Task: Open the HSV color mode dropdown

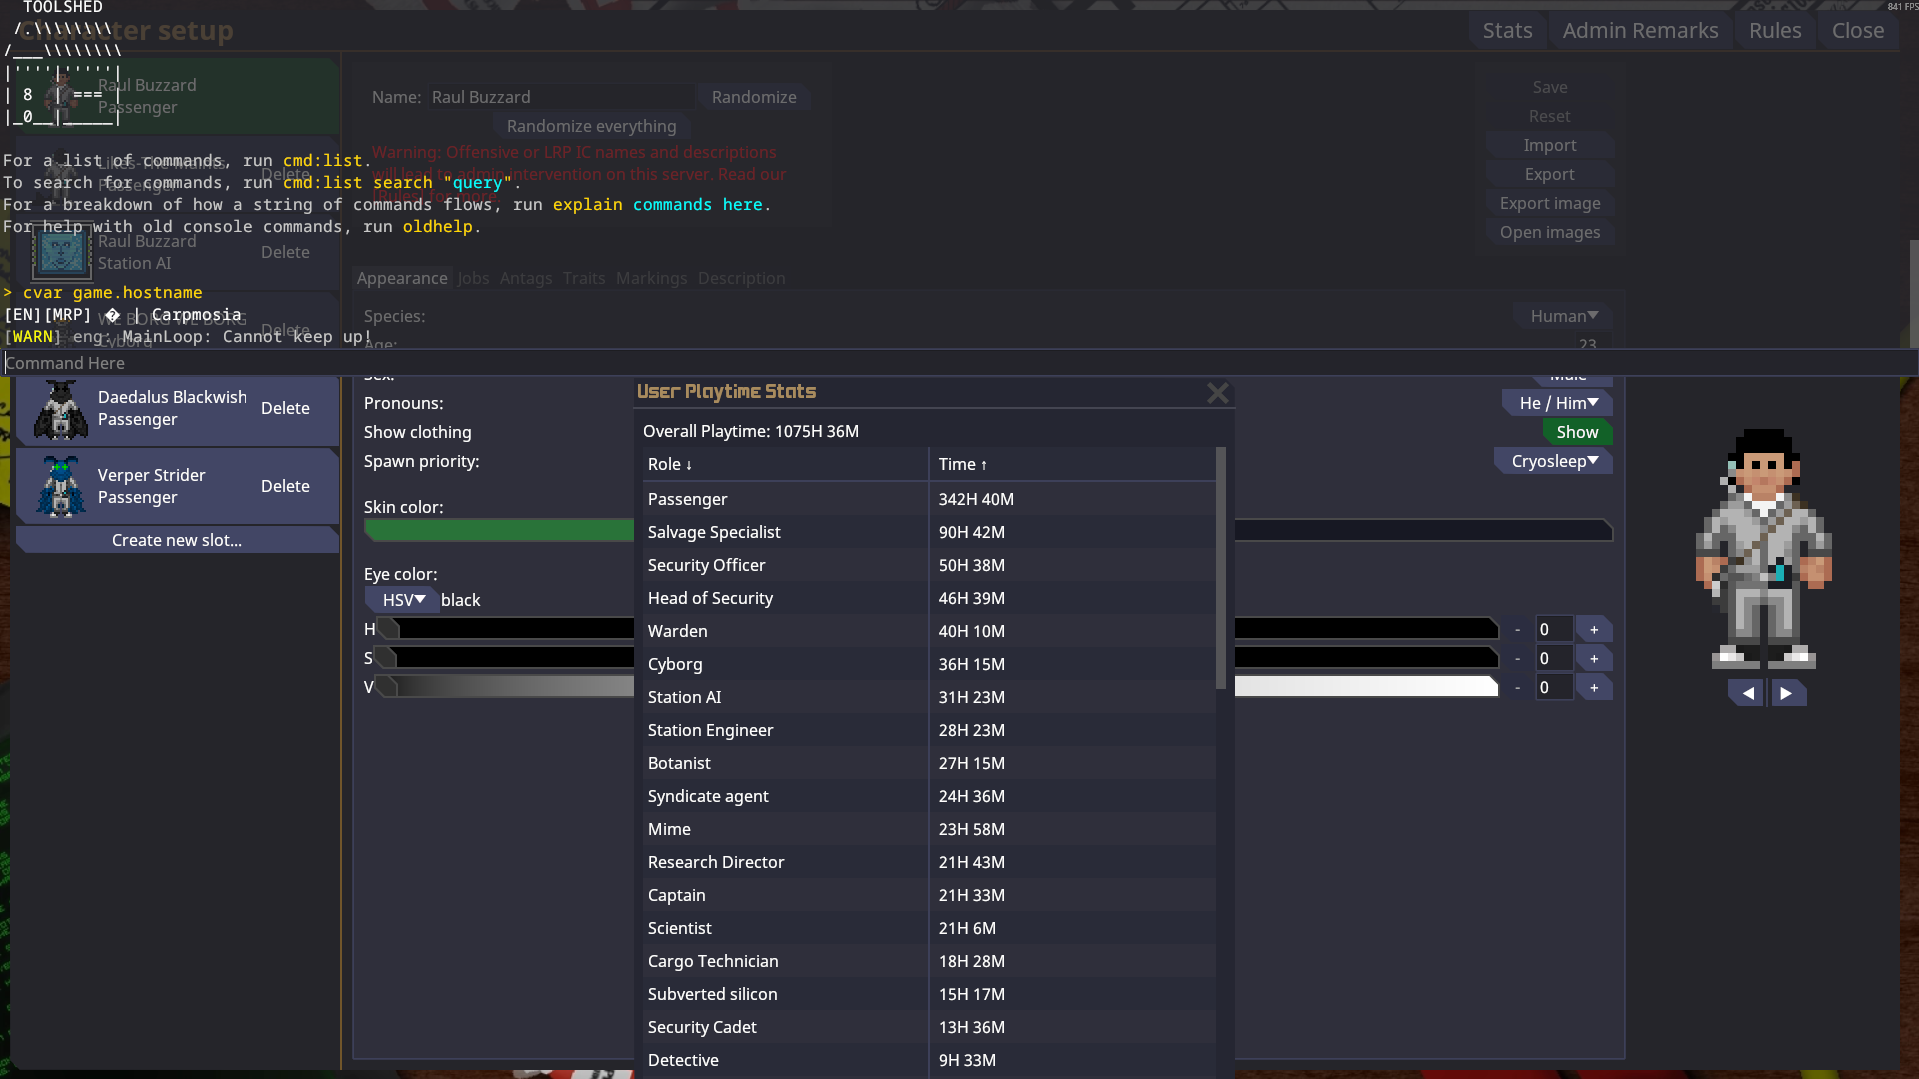Action: coord(403,600)
